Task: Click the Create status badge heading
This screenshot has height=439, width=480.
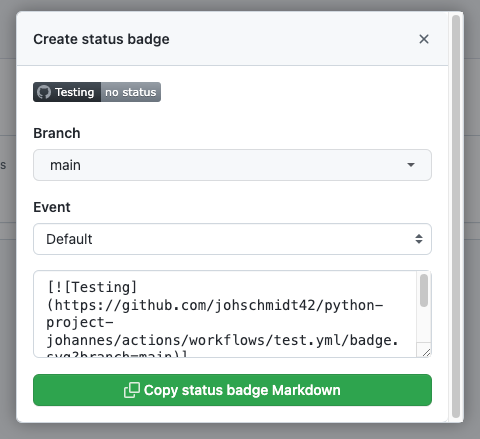Action: point(101,39)
